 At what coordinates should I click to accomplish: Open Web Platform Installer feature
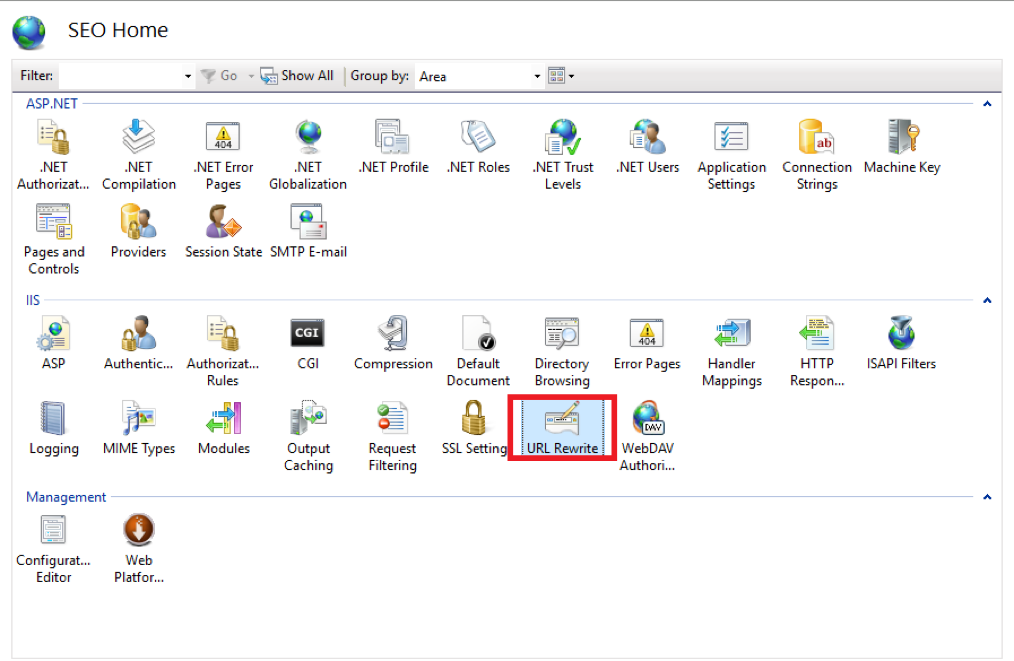click(138, 548)
